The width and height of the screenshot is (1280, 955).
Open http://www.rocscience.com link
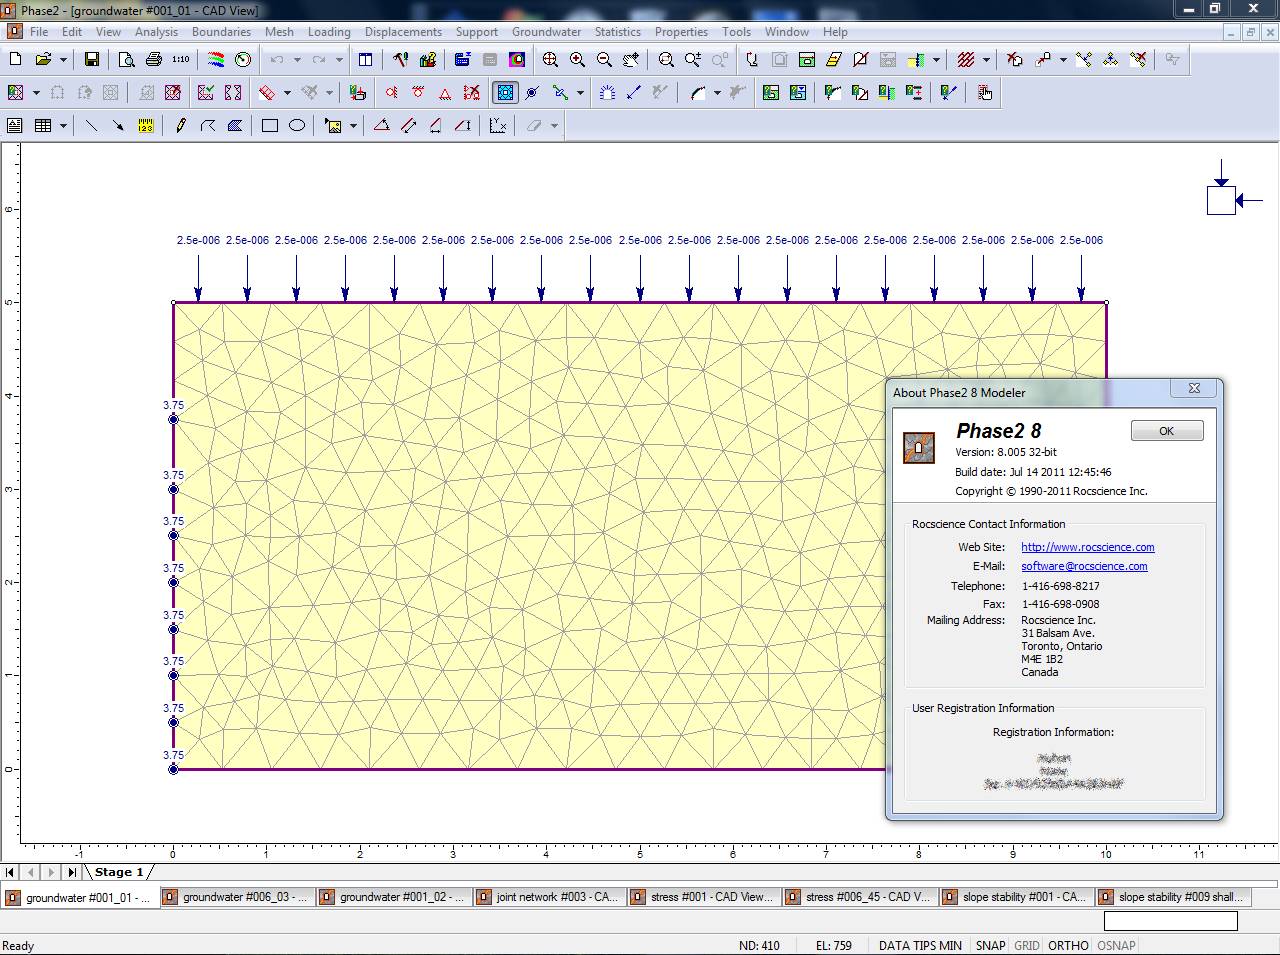coord(1087,547)
